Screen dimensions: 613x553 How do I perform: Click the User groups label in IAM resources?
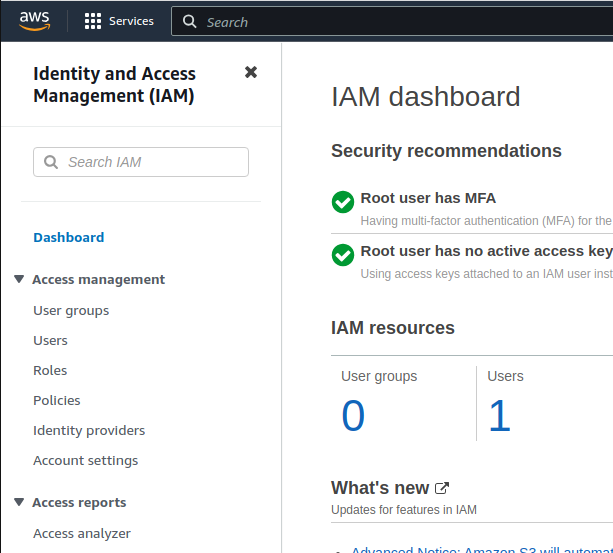click(x=379, y=376)
